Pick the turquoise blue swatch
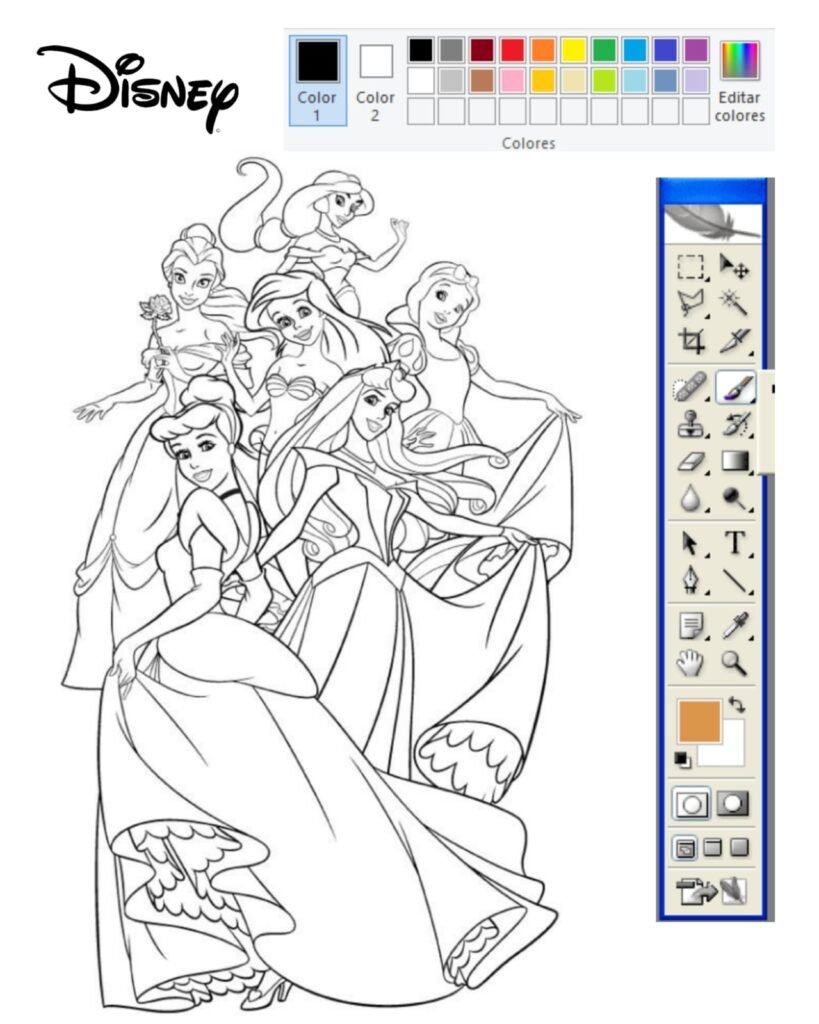 coord(635,50)
